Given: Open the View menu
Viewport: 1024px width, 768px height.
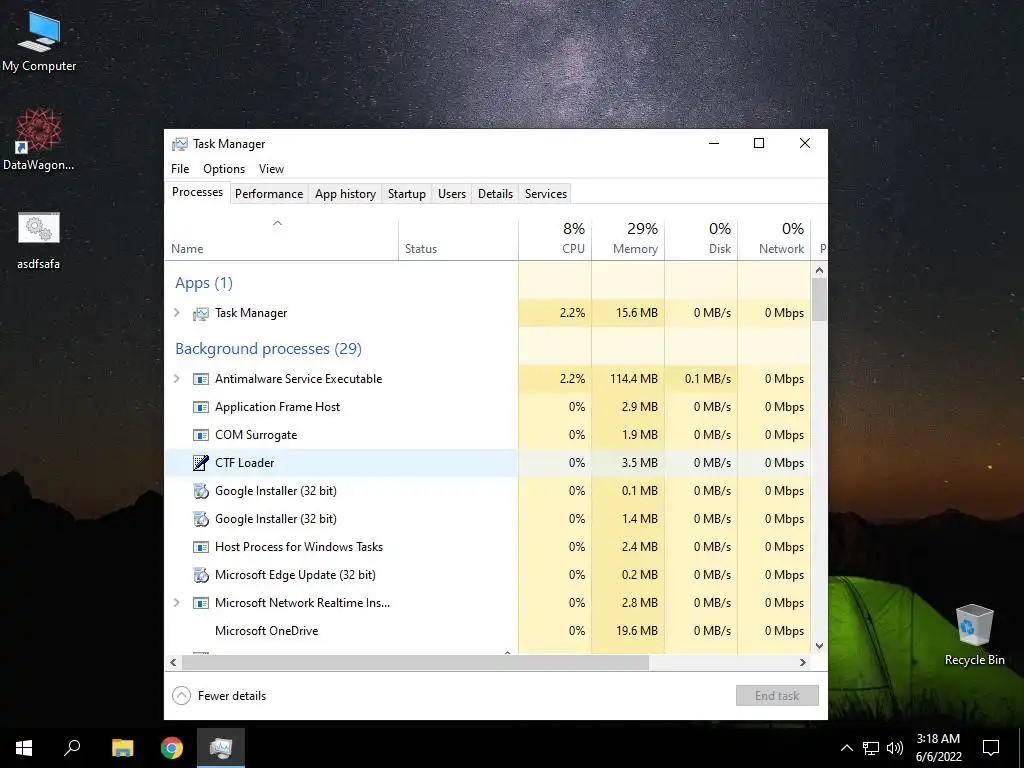Looking at the screenshot, I should pyautogui.click(x=271, y=169).
